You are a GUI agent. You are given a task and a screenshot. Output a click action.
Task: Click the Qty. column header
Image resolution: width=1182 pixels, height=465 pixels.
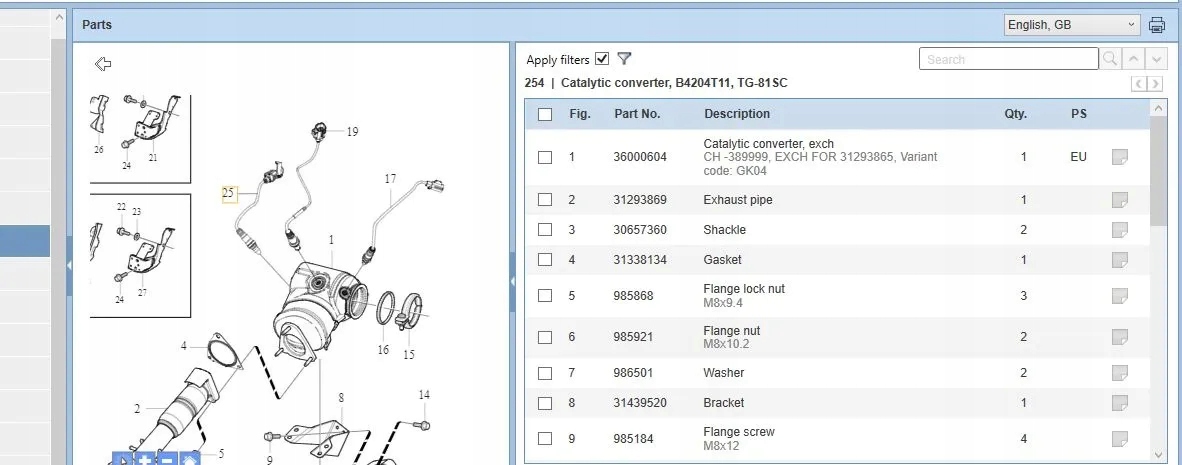pyautogui.click(x=1015, y=114)
